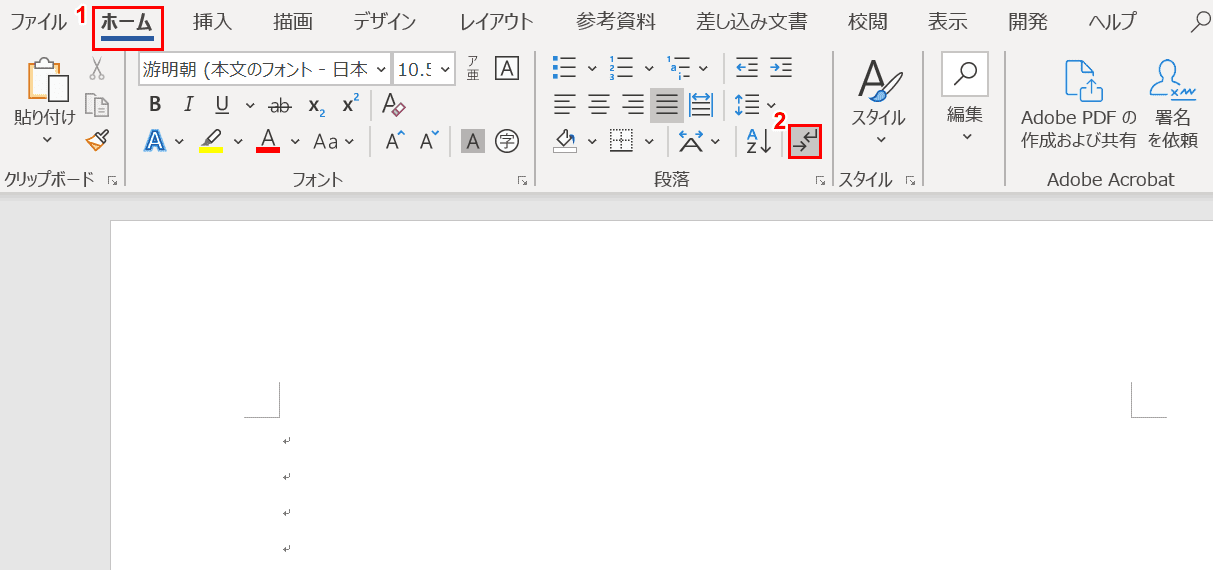Screen dimensions: 1213x570
Task: Click Request Signatures (署名を依頼) button
Action: coord(1173,104)
